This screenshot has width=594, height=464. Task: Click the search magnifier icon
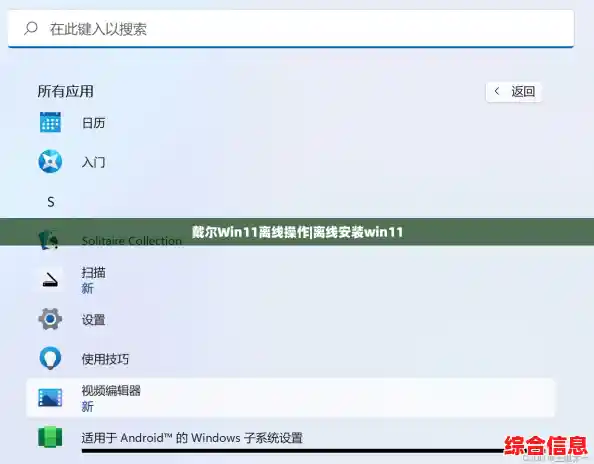(x=31, y=28)
